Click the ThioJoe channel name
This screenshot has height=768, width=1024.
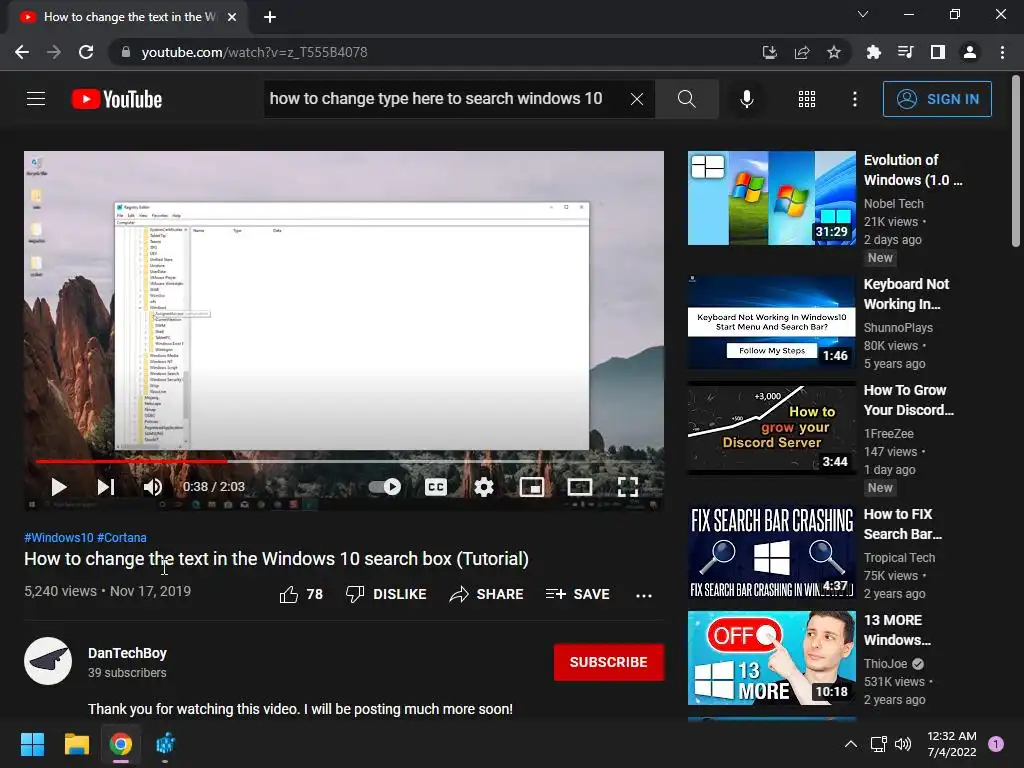click(x=886, y=664)
